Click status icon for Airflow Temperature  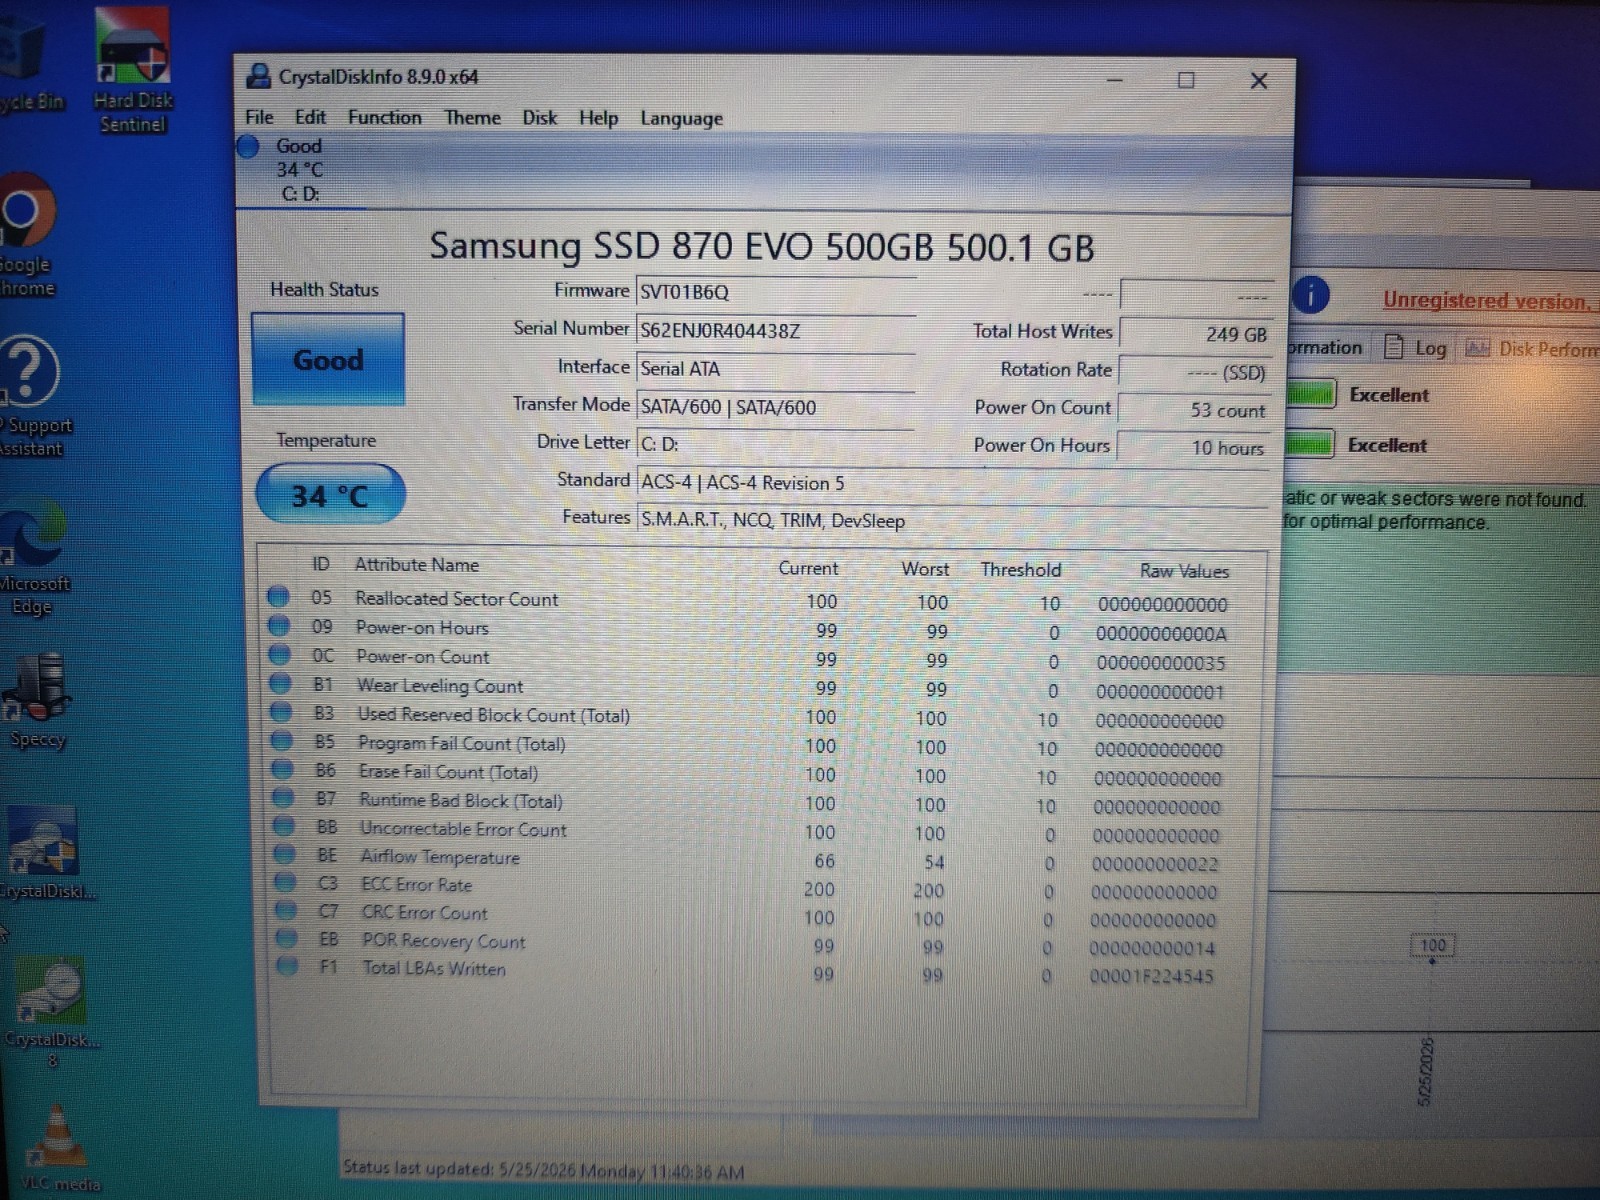[285, 854]
